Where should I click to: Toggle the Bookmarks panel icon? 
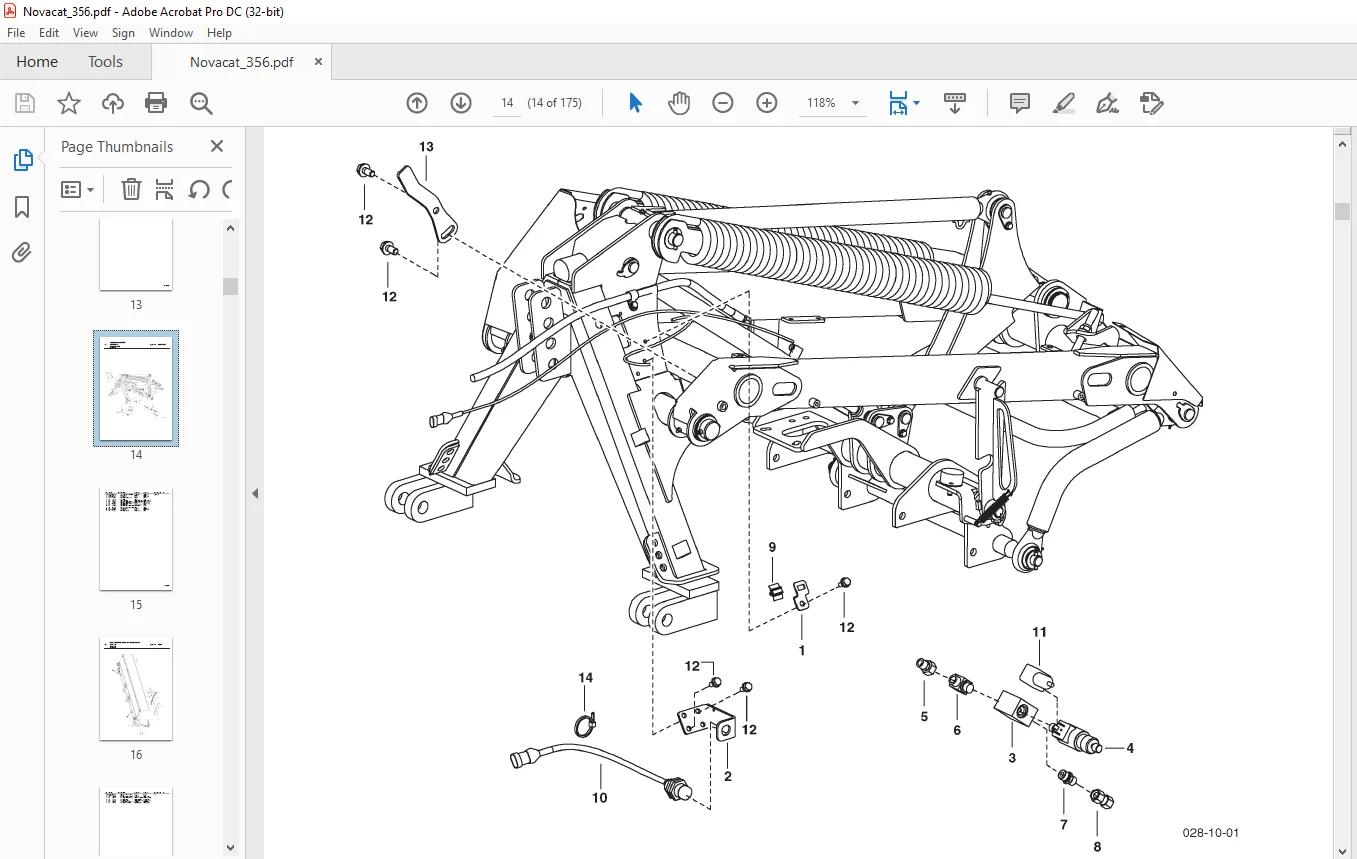(x=22, y=207)
